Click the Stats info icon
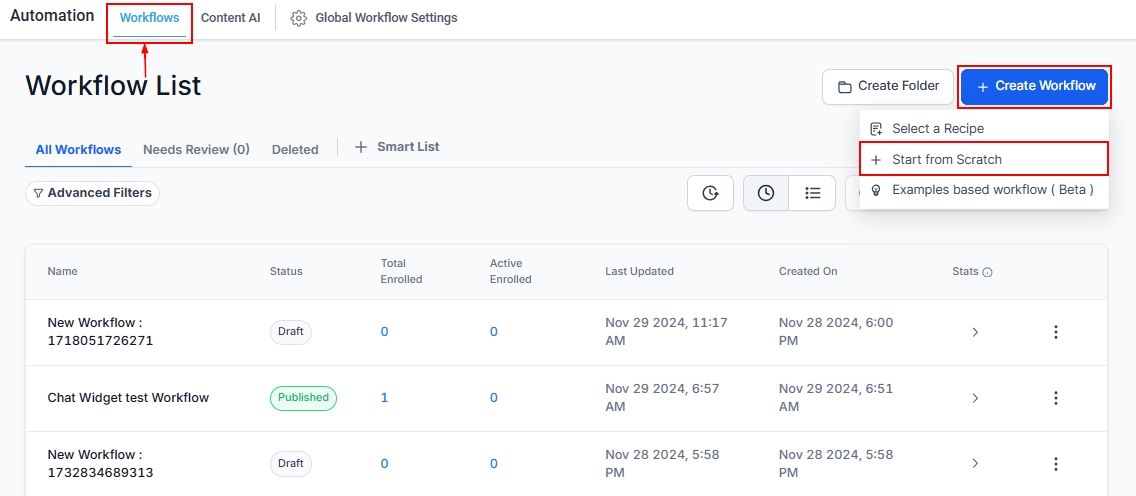Image resolution: width=1136 pixels, height=496 pixels. 987,272
